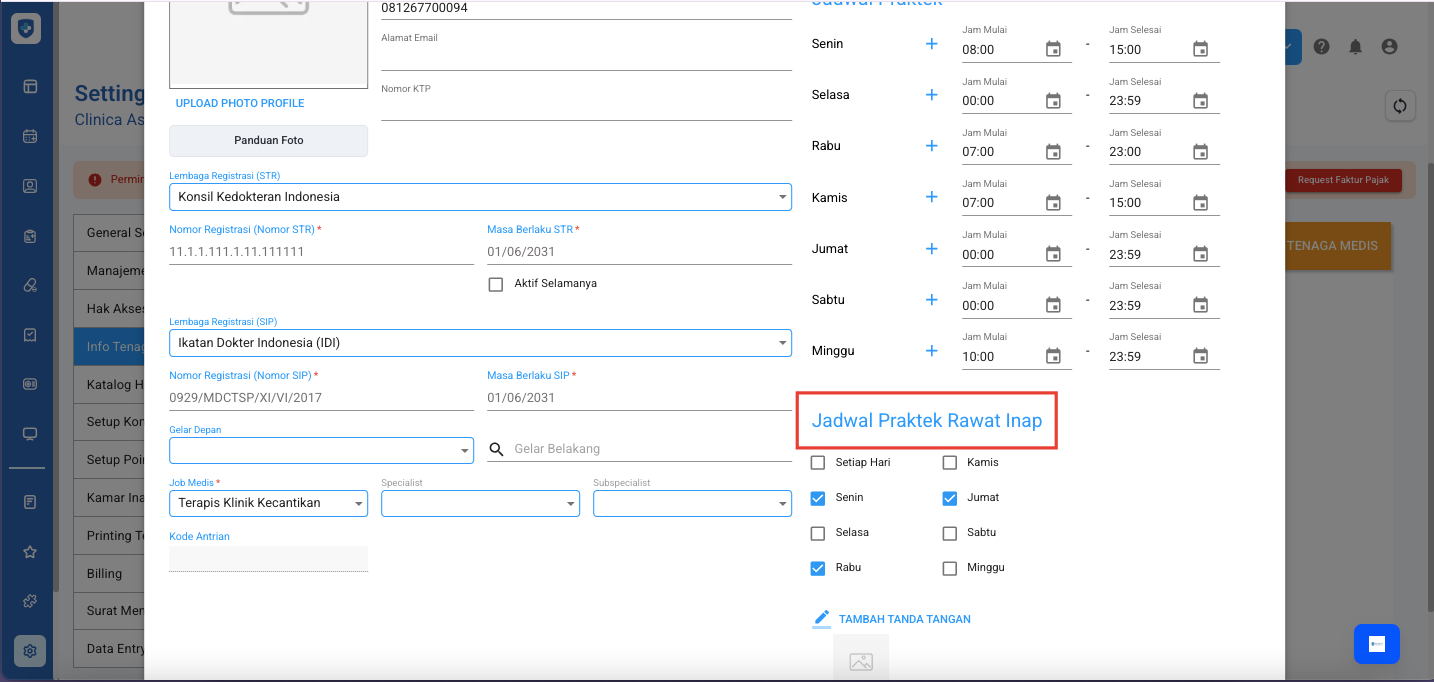1434x682 pixels.
Task: Open the help question mark icon
Action: coord(1321,47)
